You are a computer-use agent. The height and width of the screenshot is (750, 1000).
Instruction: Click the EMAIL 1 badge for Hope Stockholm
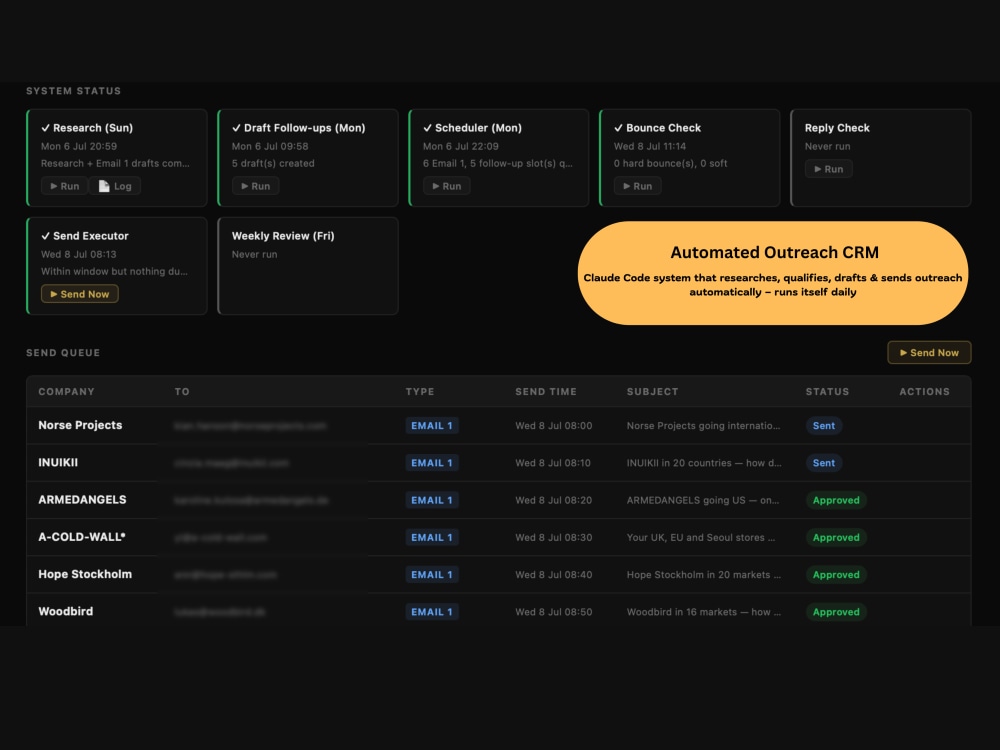pyautogui.click(x=432, y=575)
